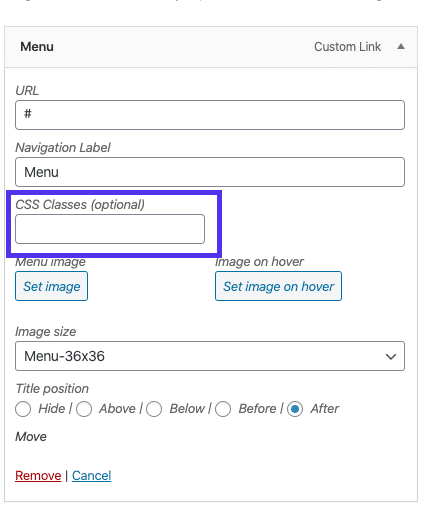Select the Above title position radio
Viewport: 431px width, 508px height.
pos(84,409)
